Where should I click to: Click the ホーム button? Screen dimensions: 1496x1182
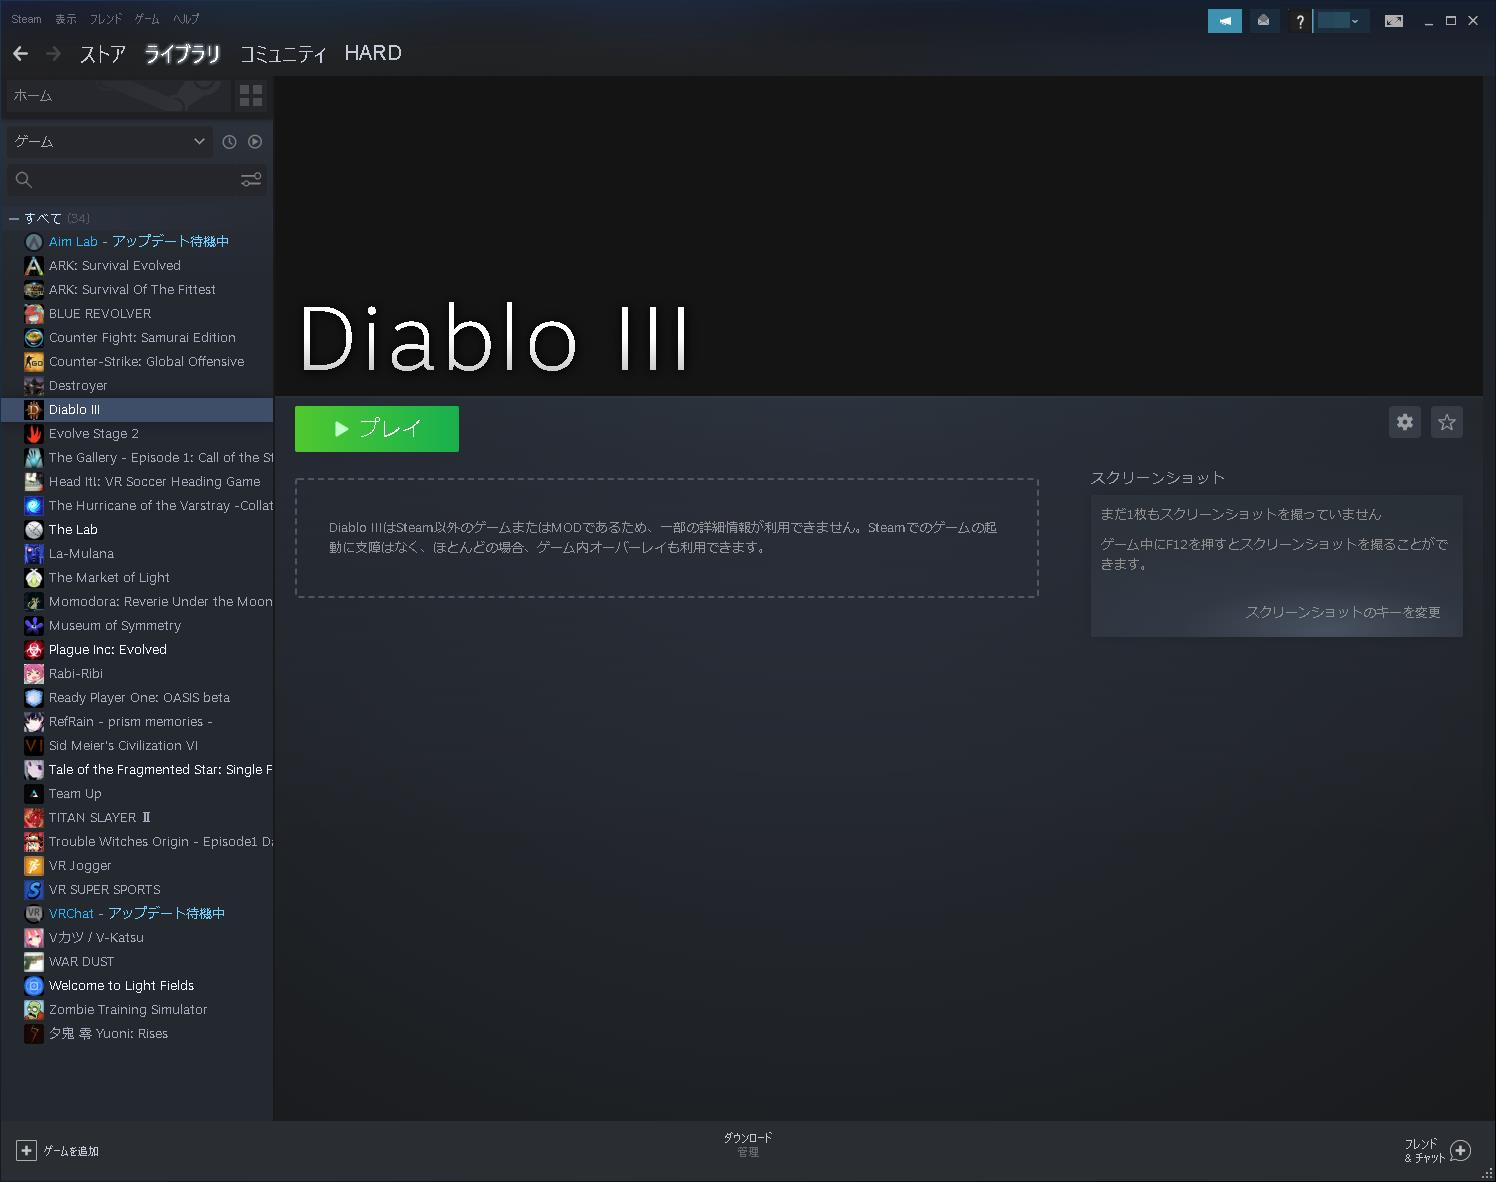pyautogui.click(x=118, y=96)
